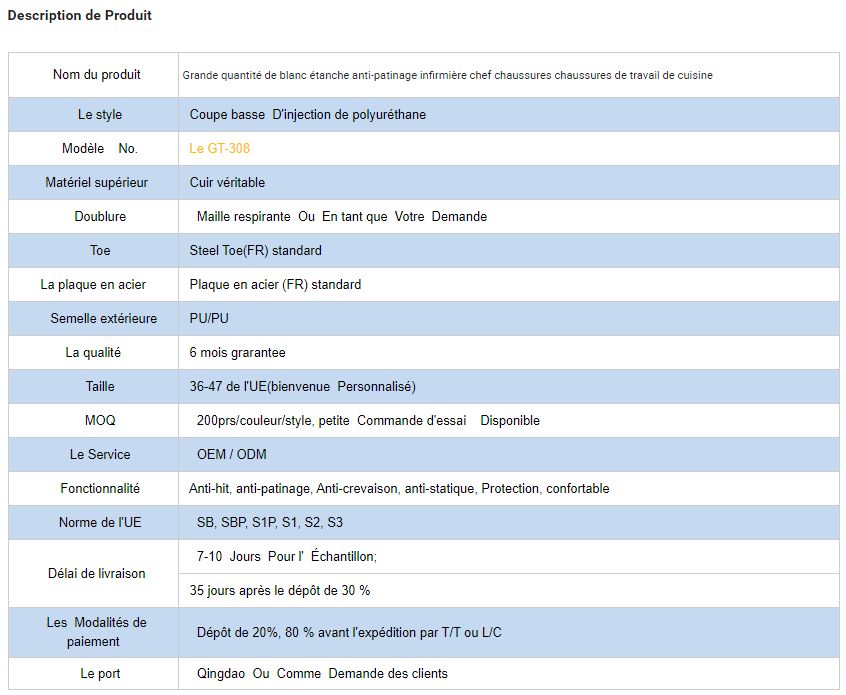Click the 'Cuir véritable' value cell
Image resolution: width=846 pixels, height=695 pixels.
pos(227,182)
